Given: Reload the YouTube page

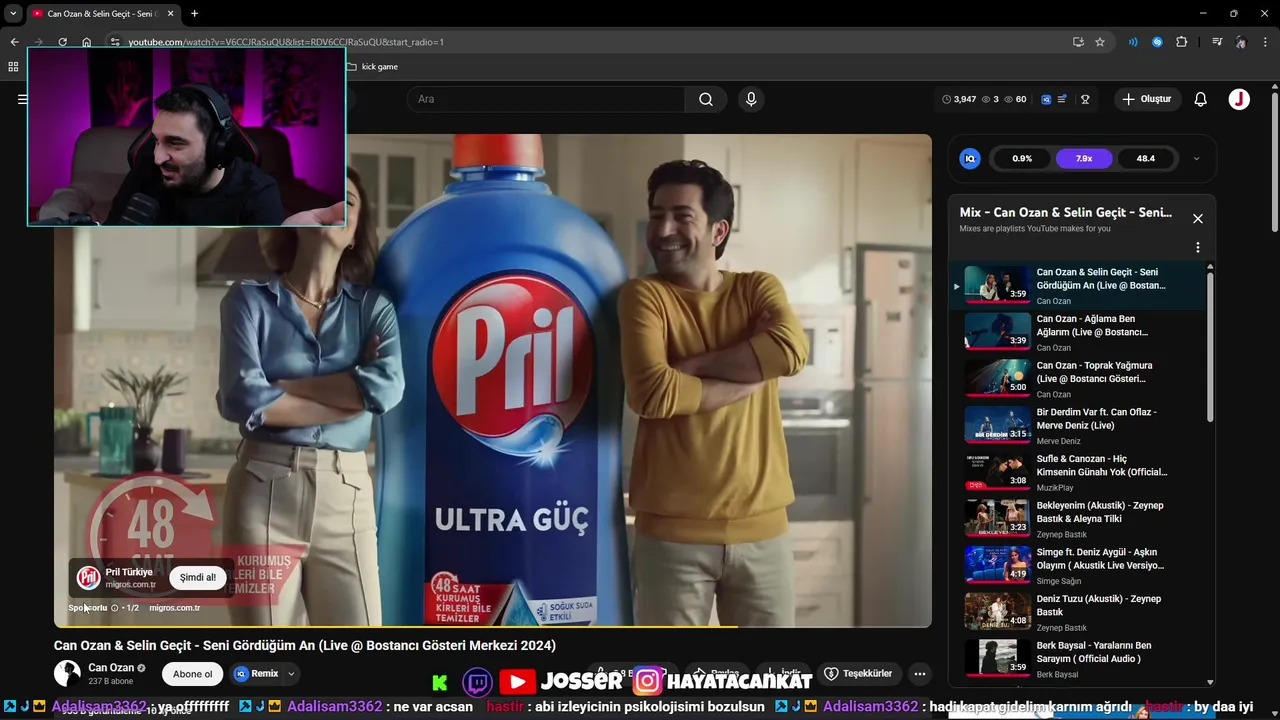Looking at the screenshot, I should pos(62,42).
